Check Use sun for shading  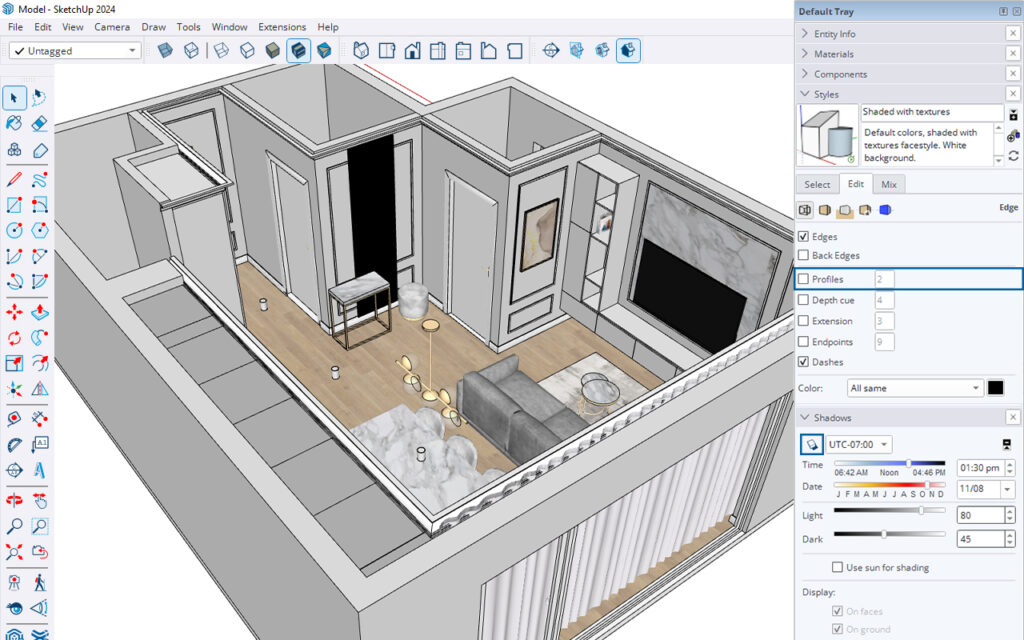click(x=838, y=567)
